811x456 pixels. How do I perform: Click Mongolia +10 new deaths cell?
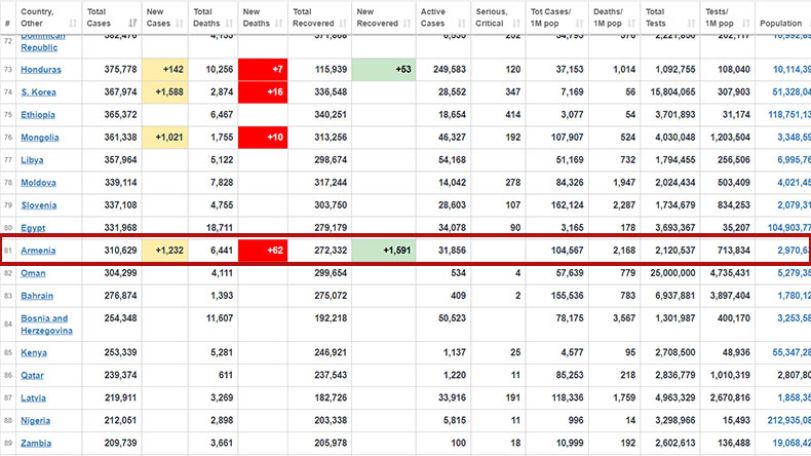tap(263, 138)
